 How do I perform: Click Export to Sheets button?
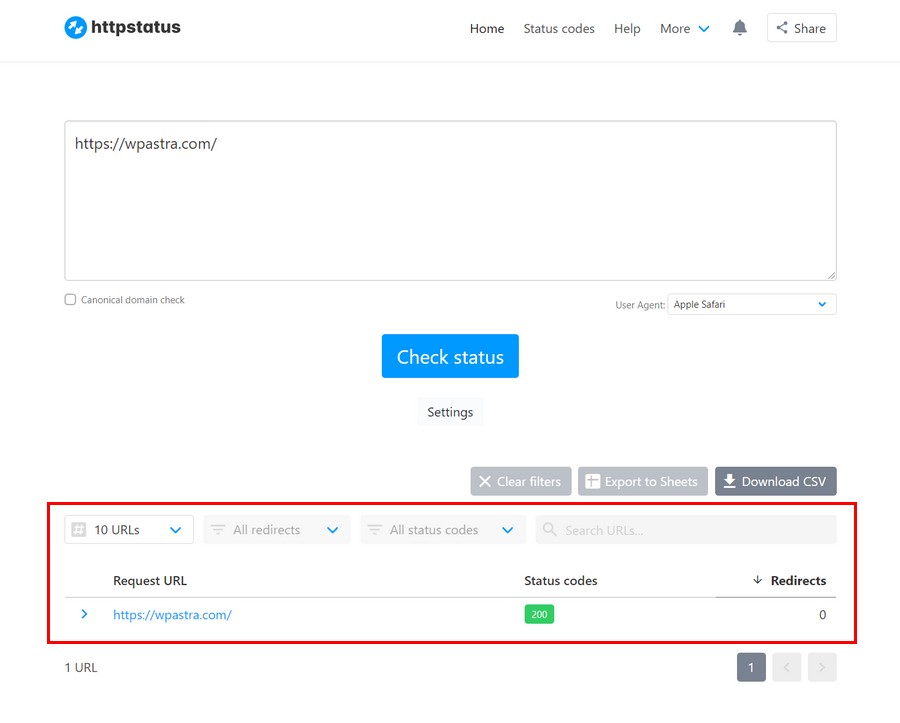pos(642,481)
